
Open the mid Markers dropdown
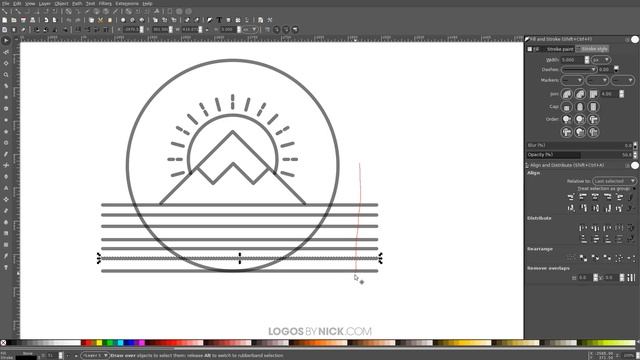click(x=597, y=80)
